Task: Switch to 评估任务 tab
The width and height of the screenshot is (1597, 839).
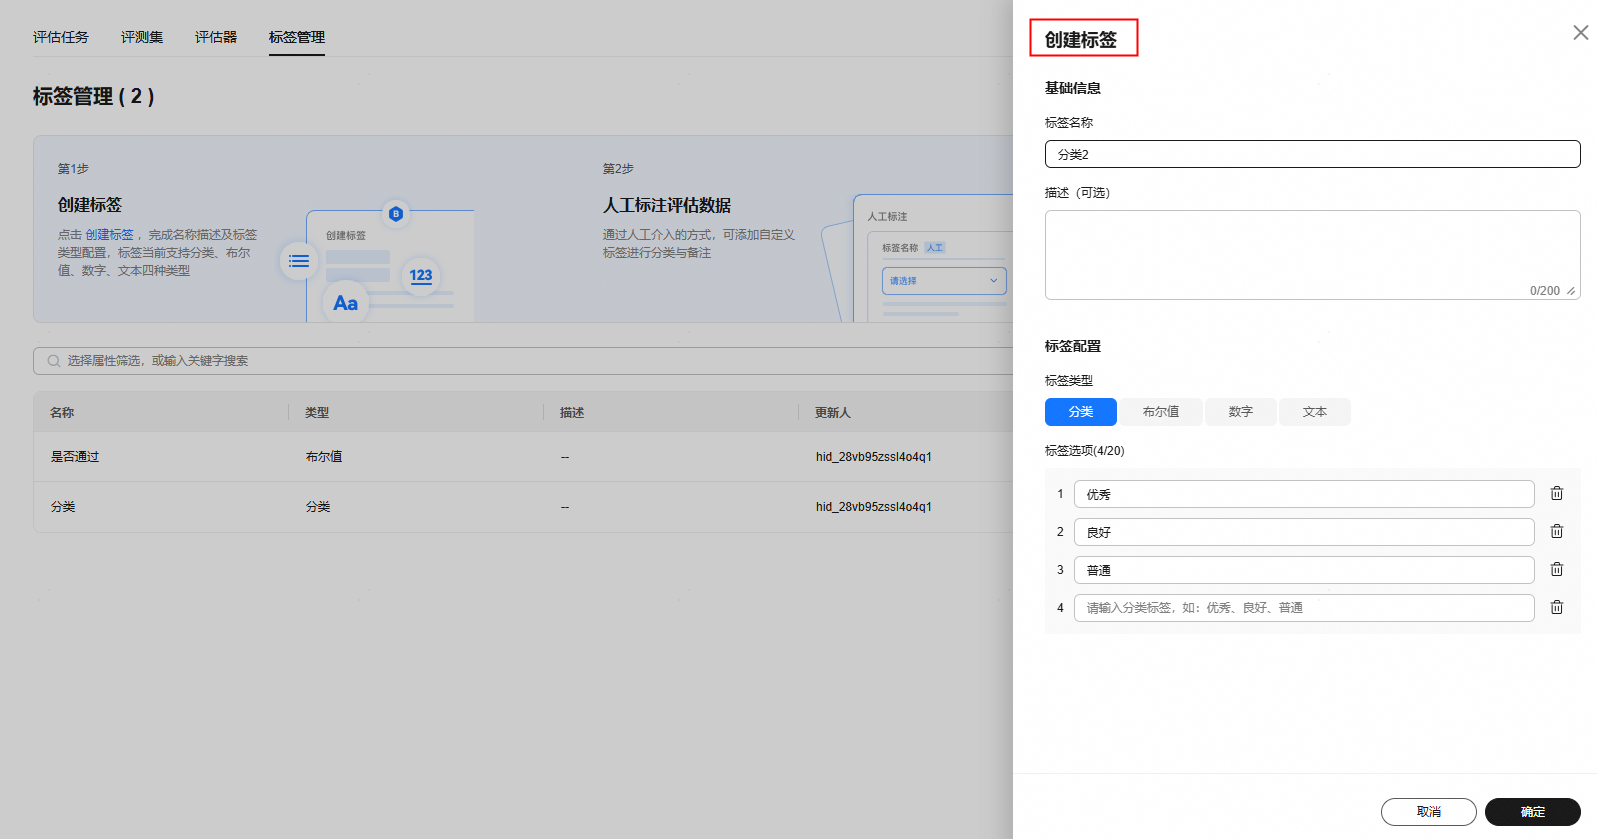Action: [x=61, y=37]
